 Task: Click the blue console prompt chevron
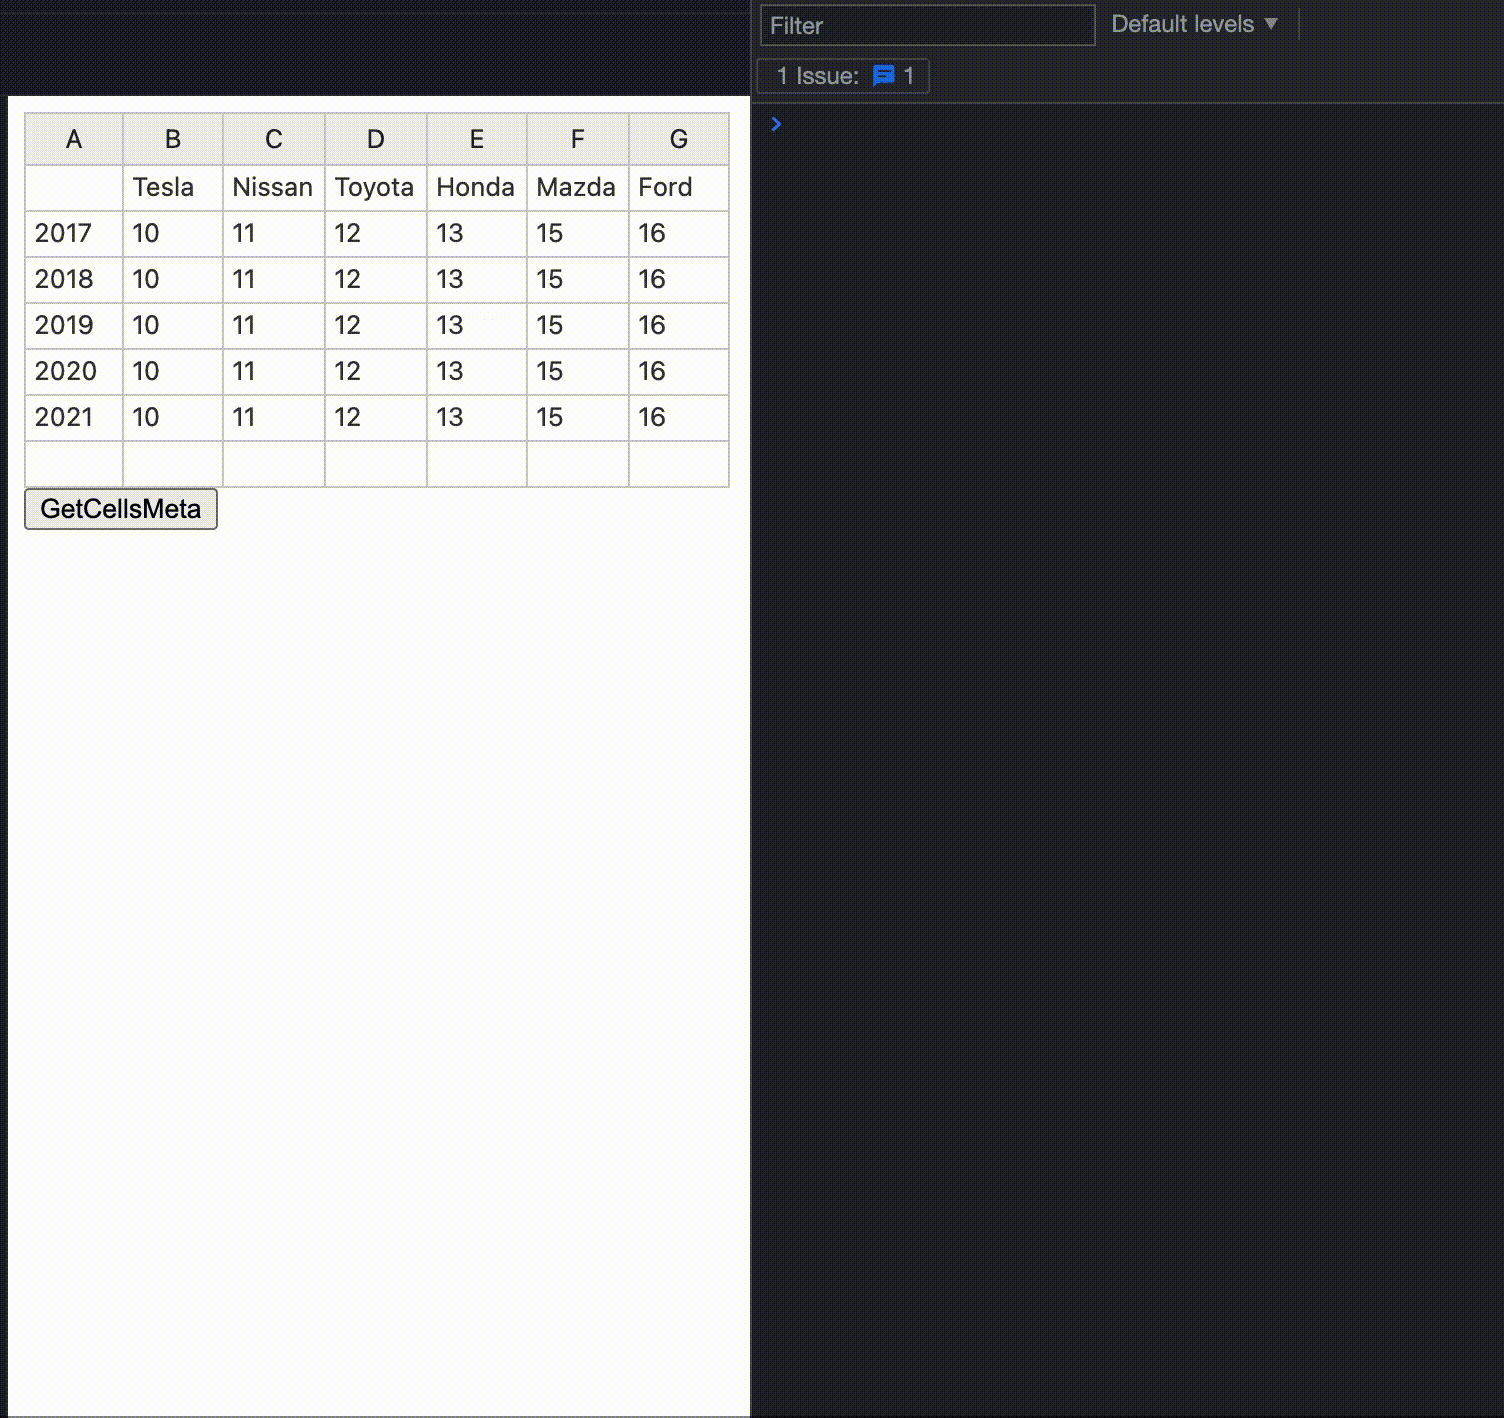click(x=777, y=124)
